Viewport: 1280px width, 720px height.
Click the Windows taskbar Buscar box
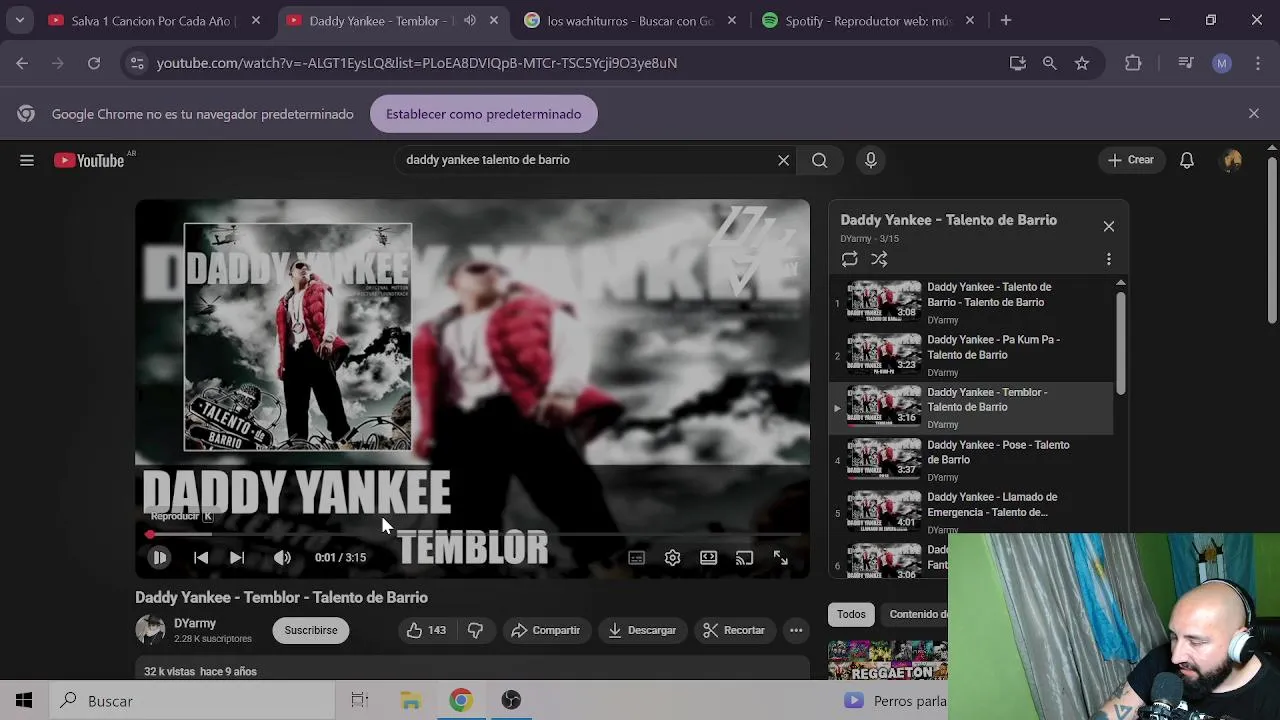tap(191, 701)
